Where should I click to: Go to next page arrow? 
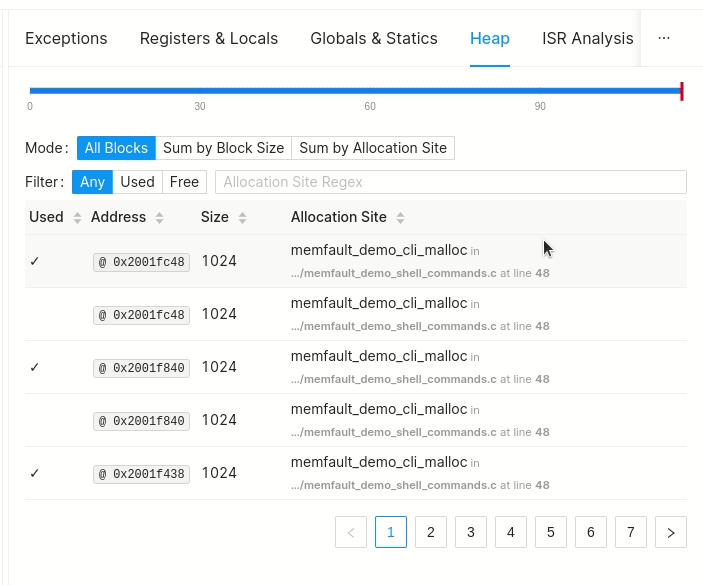tap(670, 533)
